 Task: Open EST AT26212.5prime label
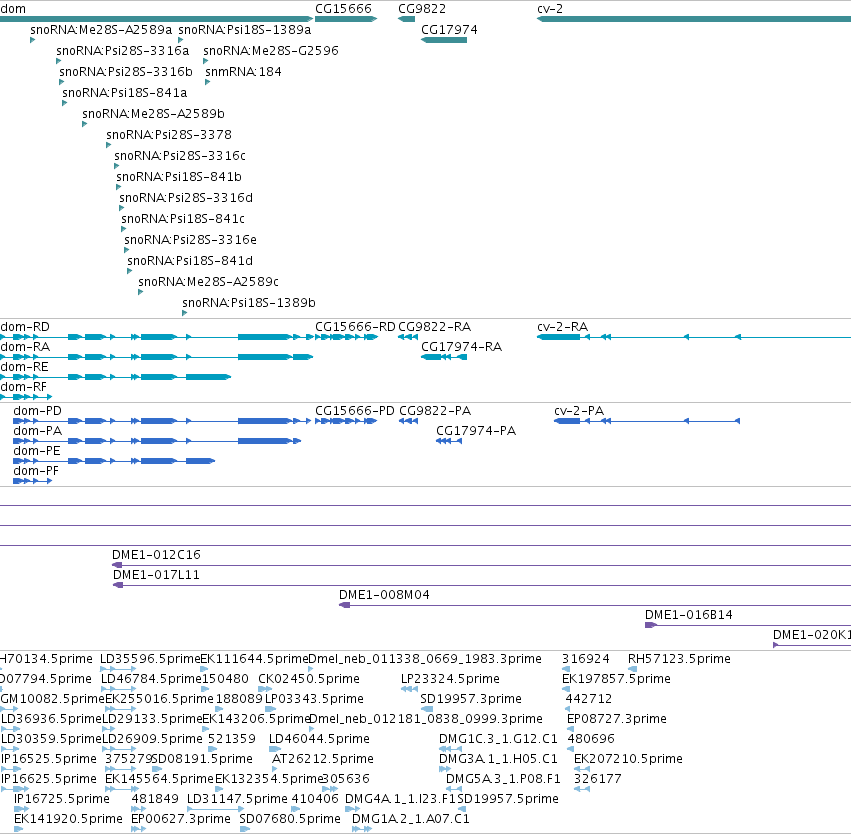click(x=322, y=759)
